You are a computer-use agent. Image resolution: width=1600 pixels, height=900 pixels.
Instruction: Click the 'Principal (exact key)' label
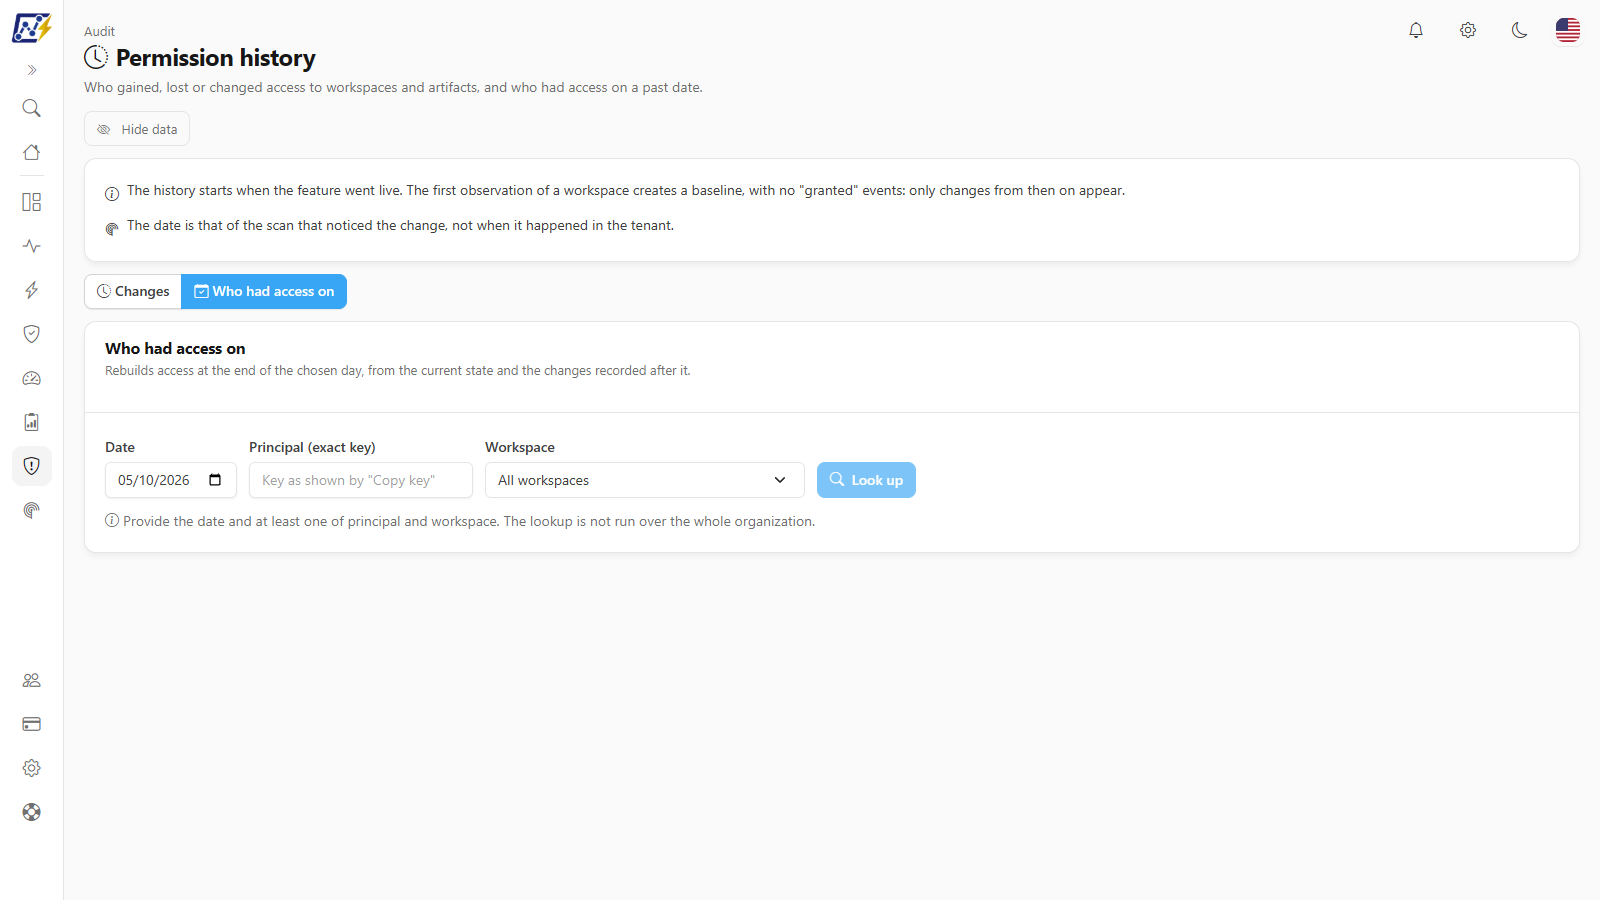coord(312,447)
